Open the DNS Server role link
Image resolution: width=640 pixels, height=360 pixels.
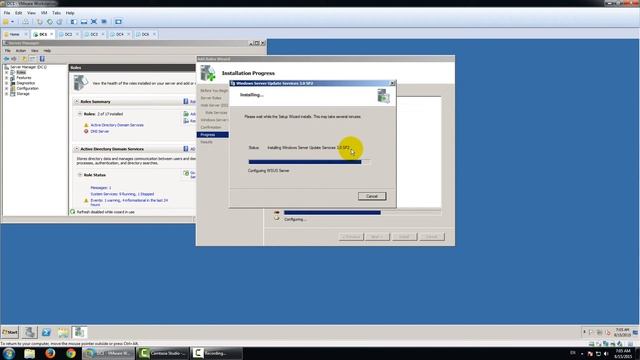[x=100, y=131]
